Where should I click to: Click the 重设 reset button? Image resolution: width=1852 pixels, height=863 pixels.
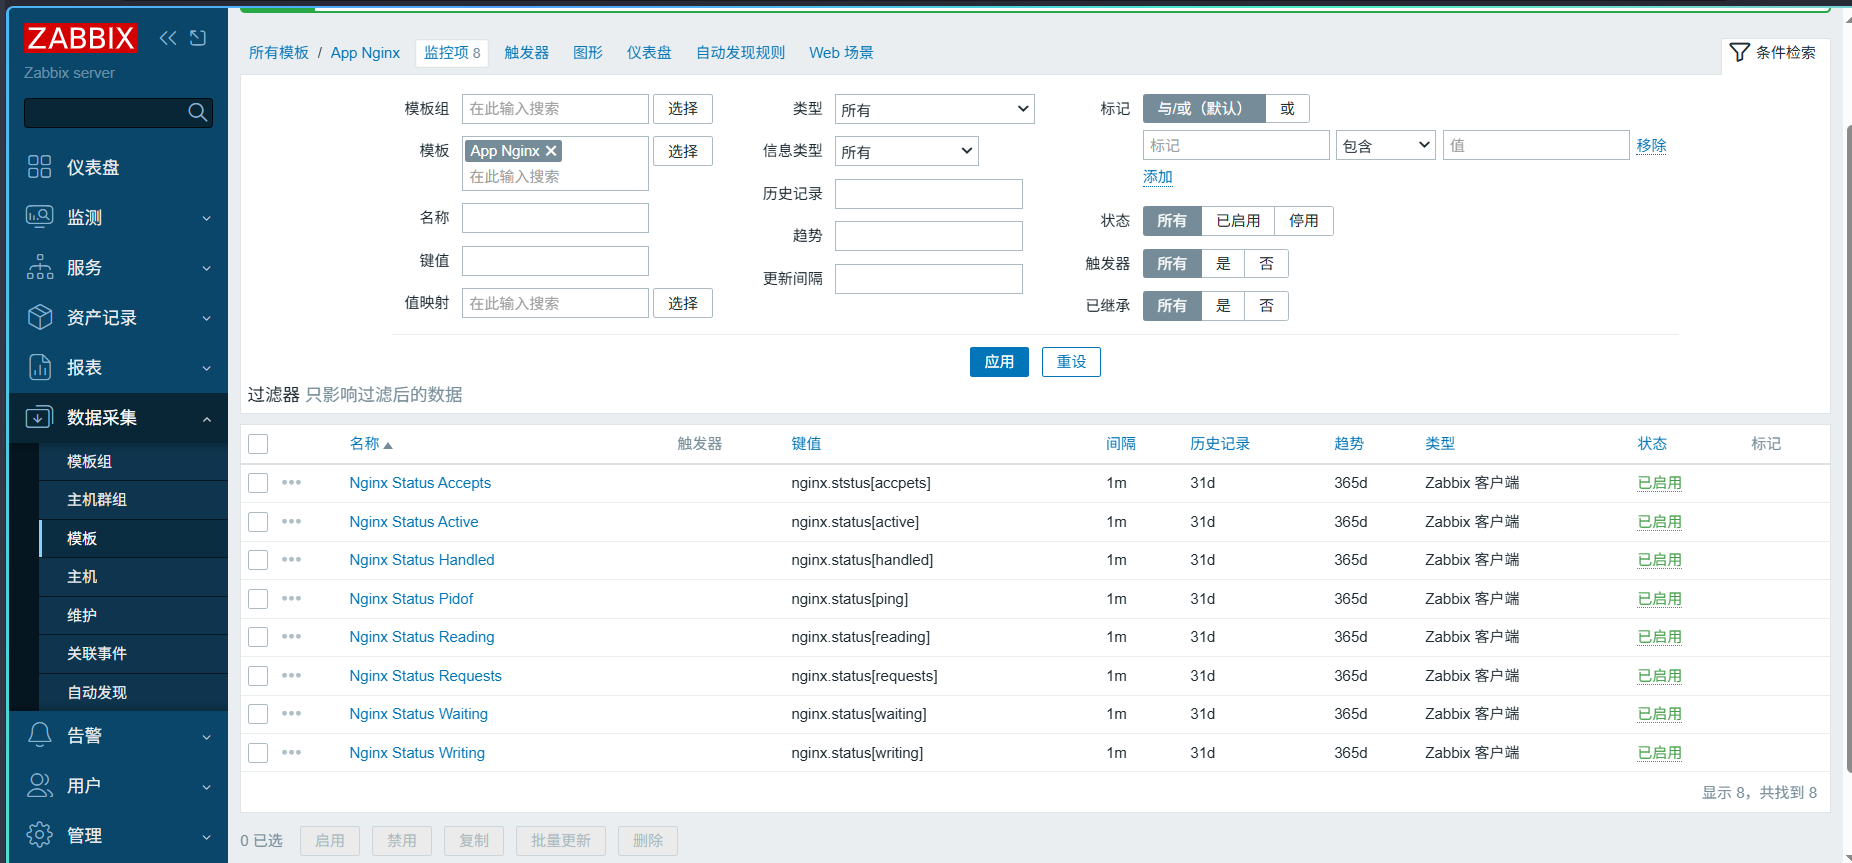(x=1071, y=362)
